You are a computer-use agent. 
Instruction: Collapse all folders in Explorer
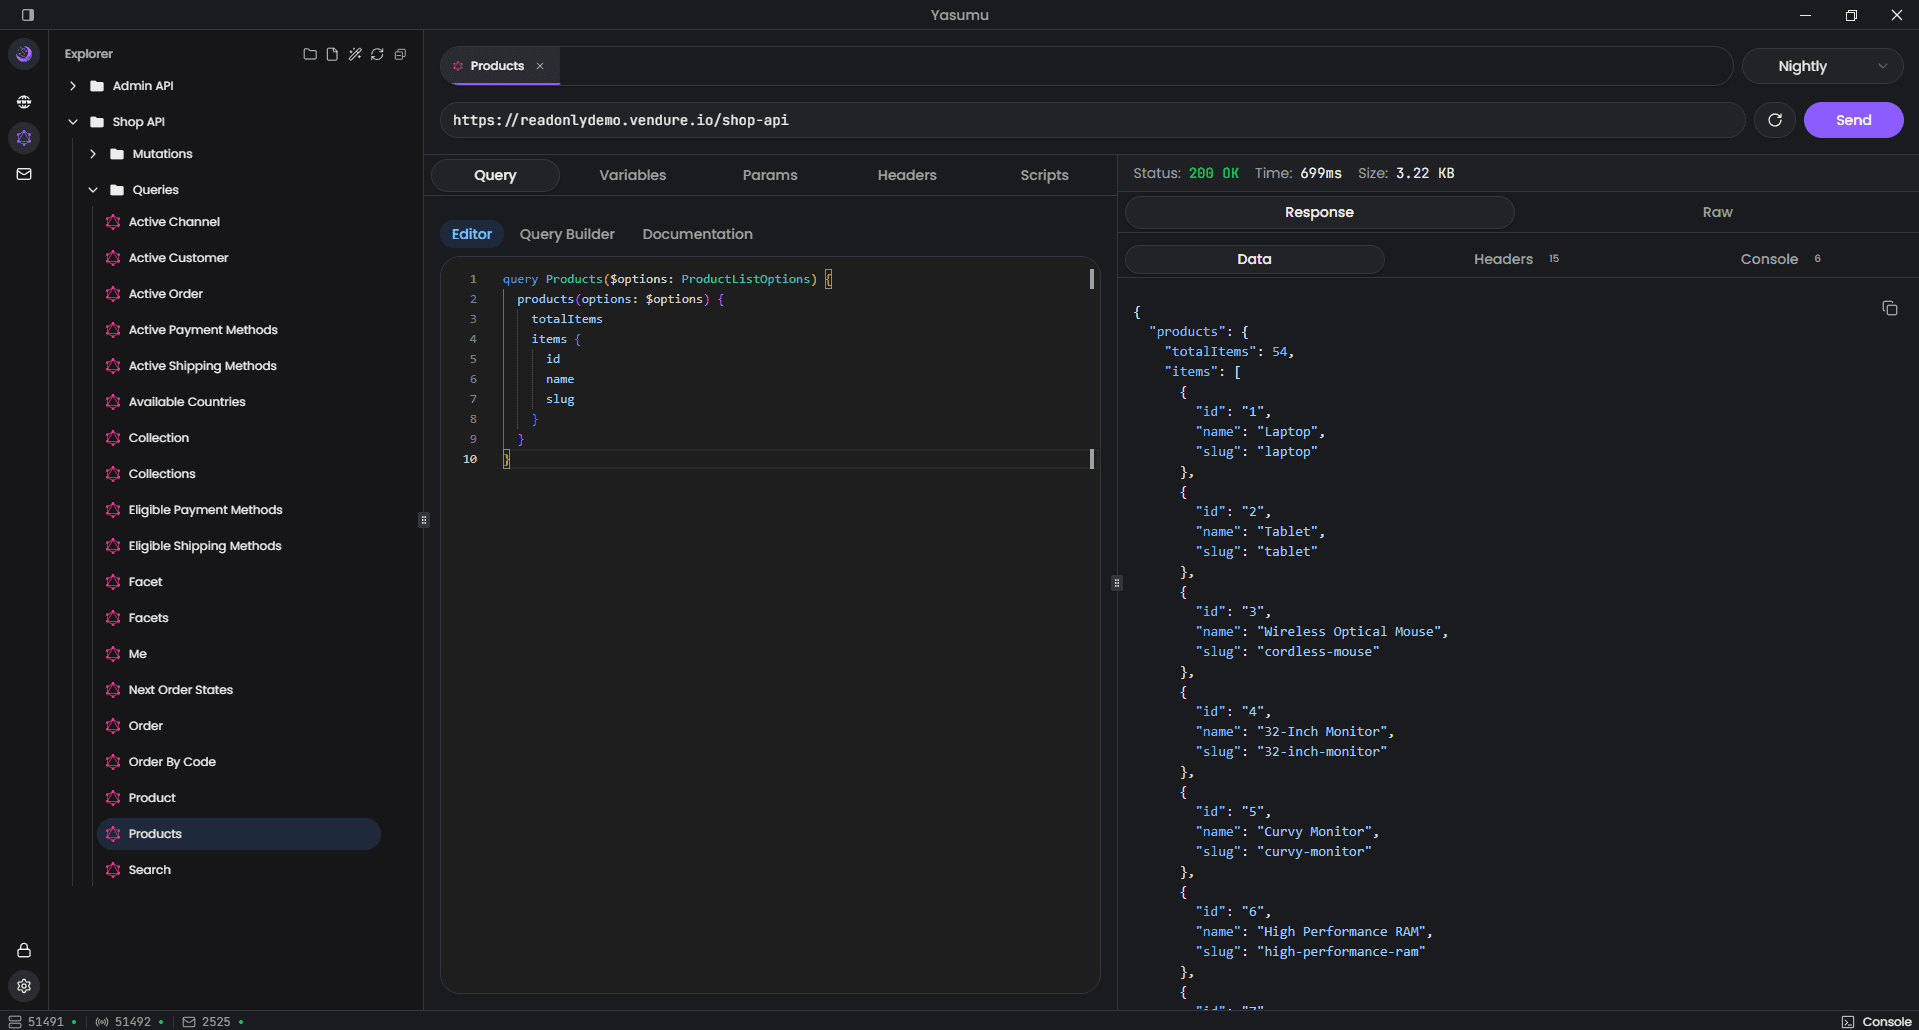400,54
